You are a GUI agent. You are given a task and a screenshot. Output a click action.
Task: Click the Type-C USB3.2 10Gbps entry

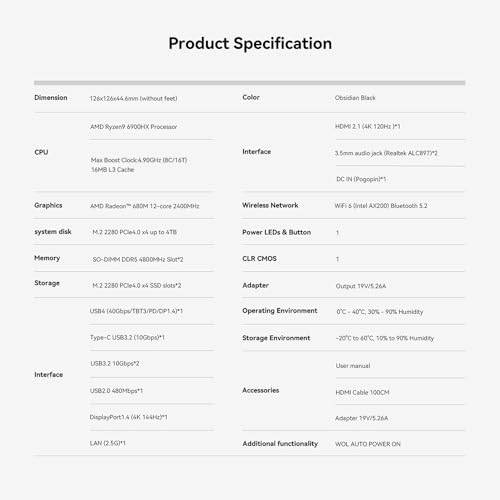tap(127, 337)
